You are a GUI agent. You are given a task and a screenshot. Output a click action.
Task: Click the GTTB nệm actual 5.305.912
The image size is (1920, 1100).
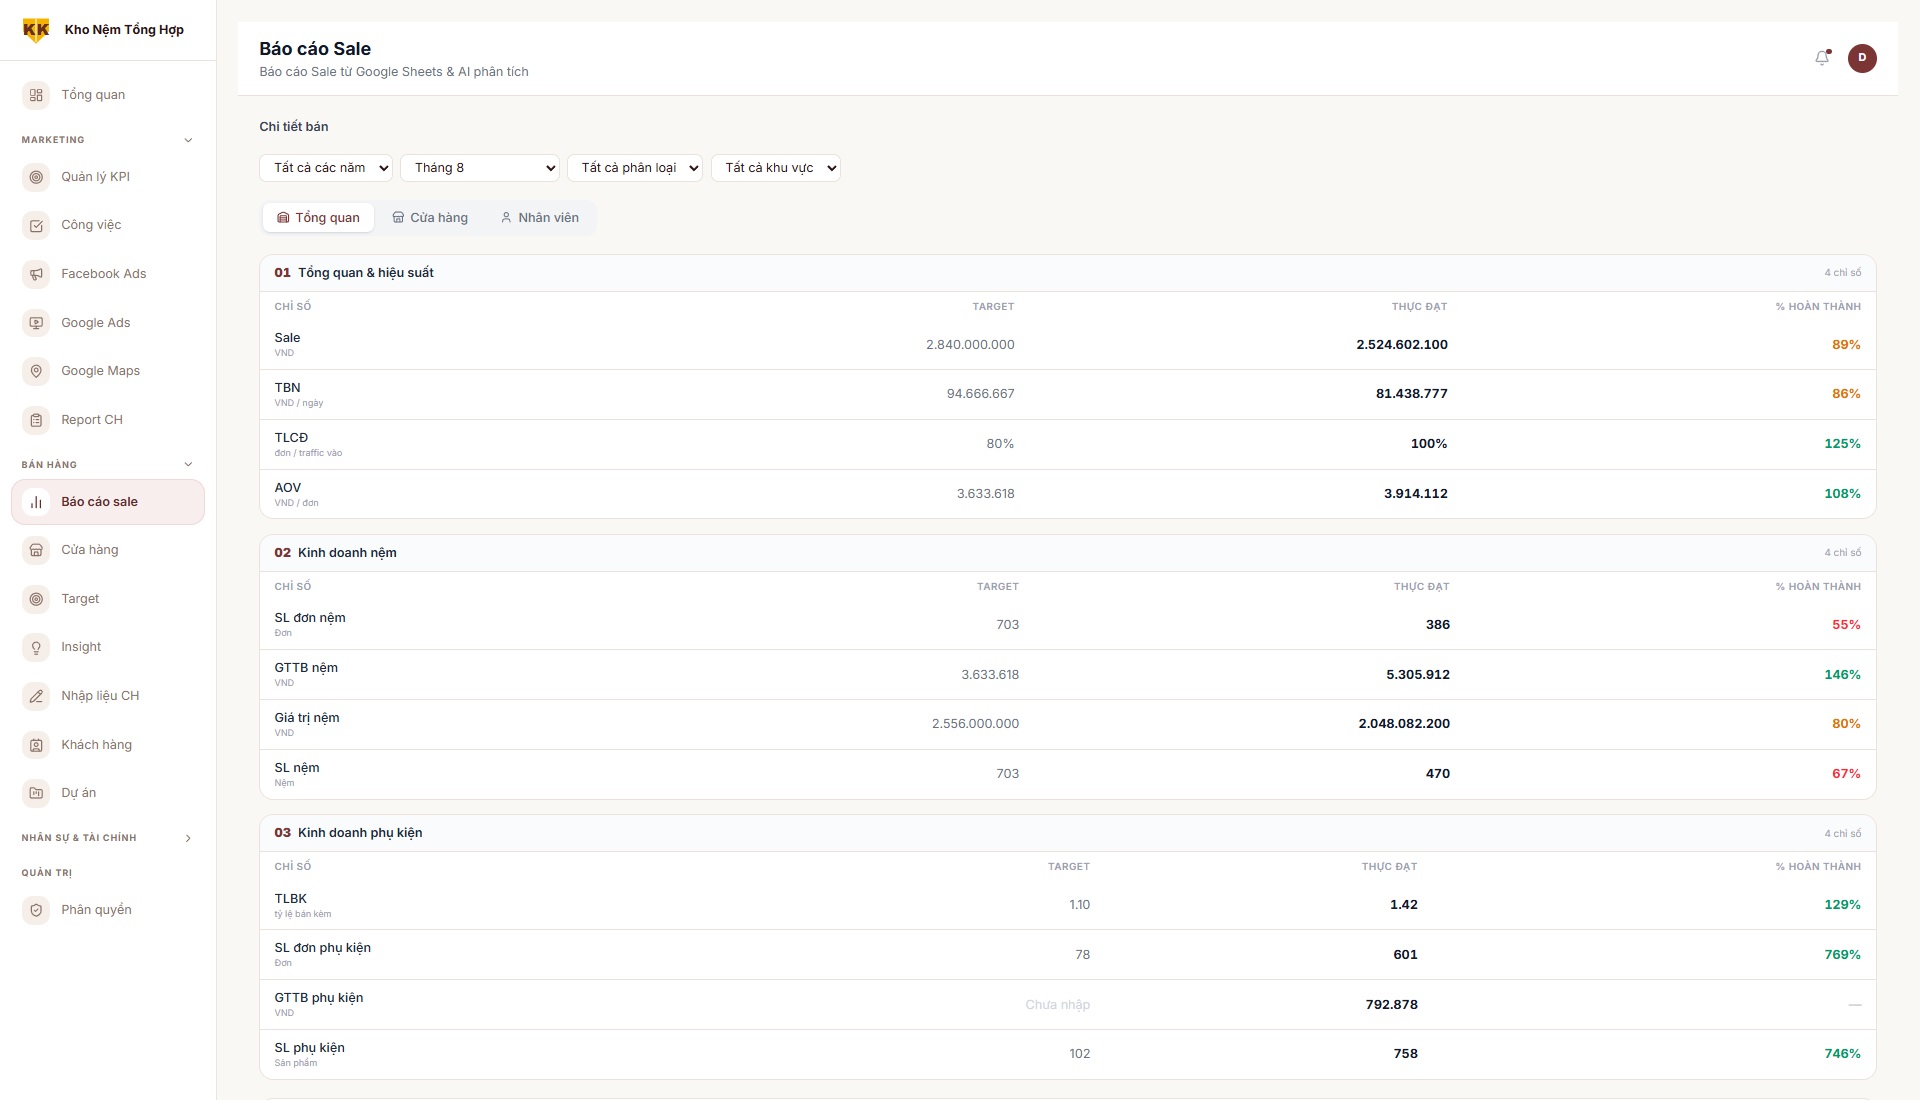pos(1417,675)
